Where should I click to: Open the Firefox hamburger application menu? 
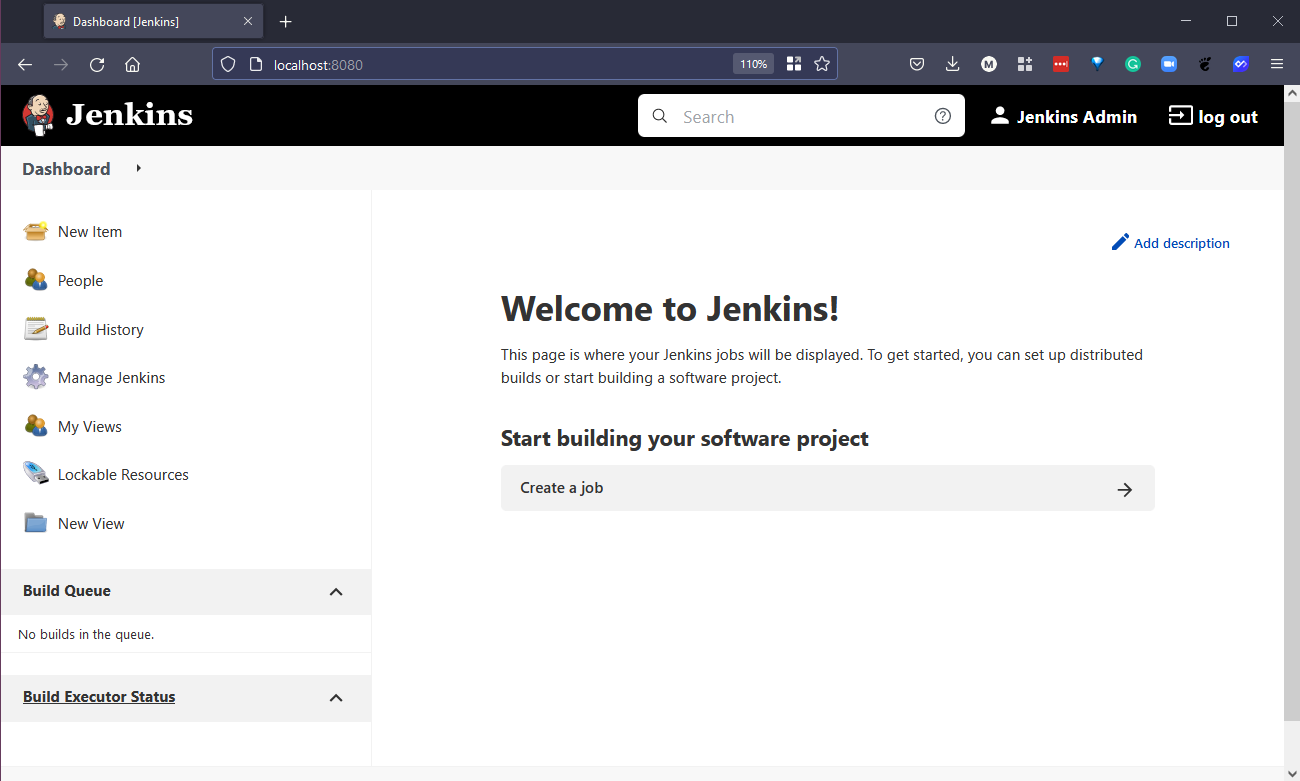coord(1276,64)
